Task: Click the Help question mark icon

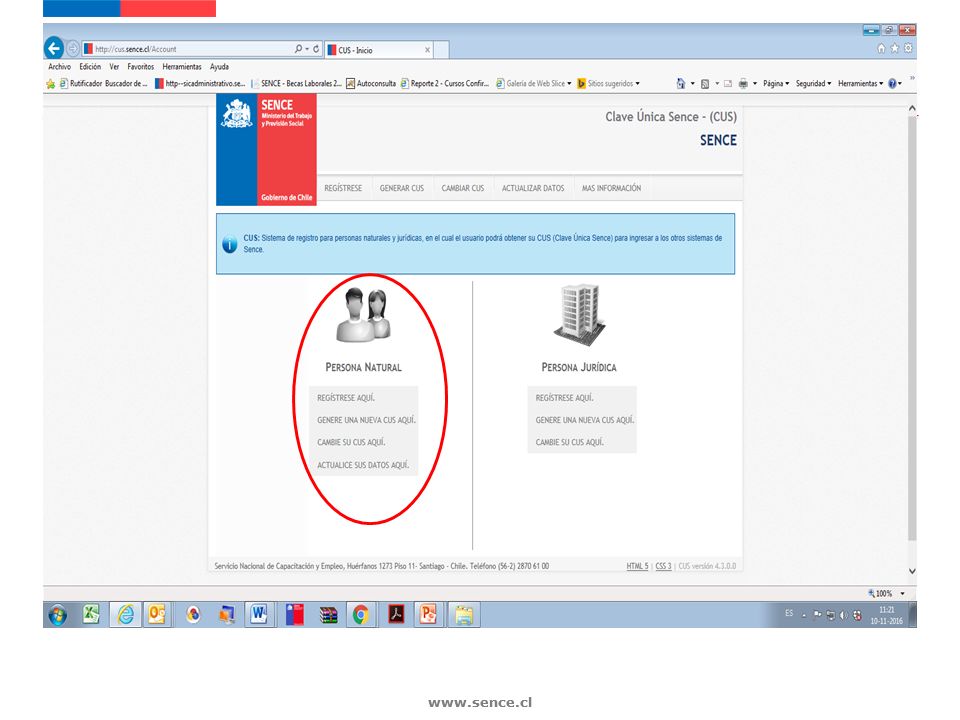Action: [892, 84]
